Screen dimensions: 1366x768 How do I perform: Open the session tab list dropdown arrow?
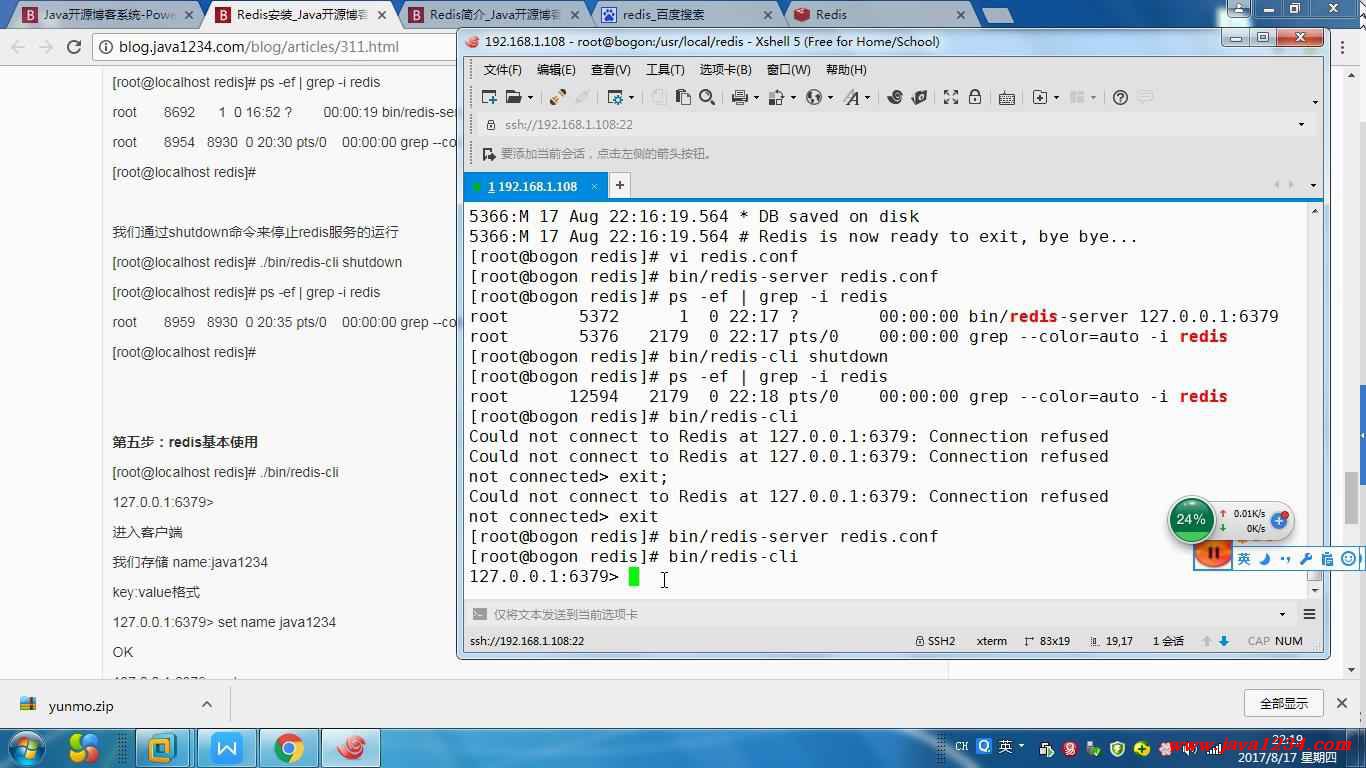pos(1313,185)
